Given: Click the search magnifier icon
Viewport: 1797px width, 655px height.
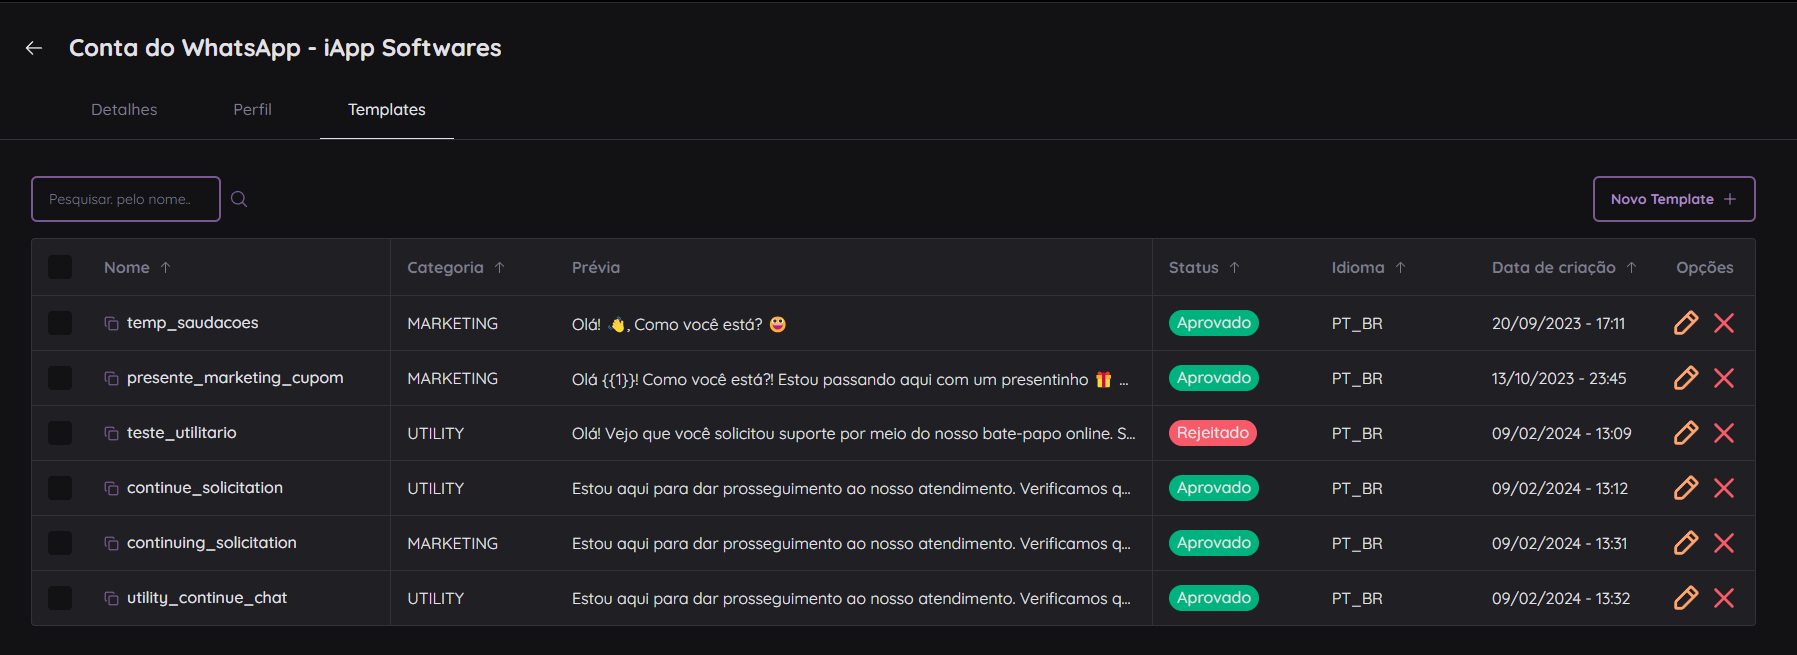Looking at the screenshot, I should click(x=239, y=199).
